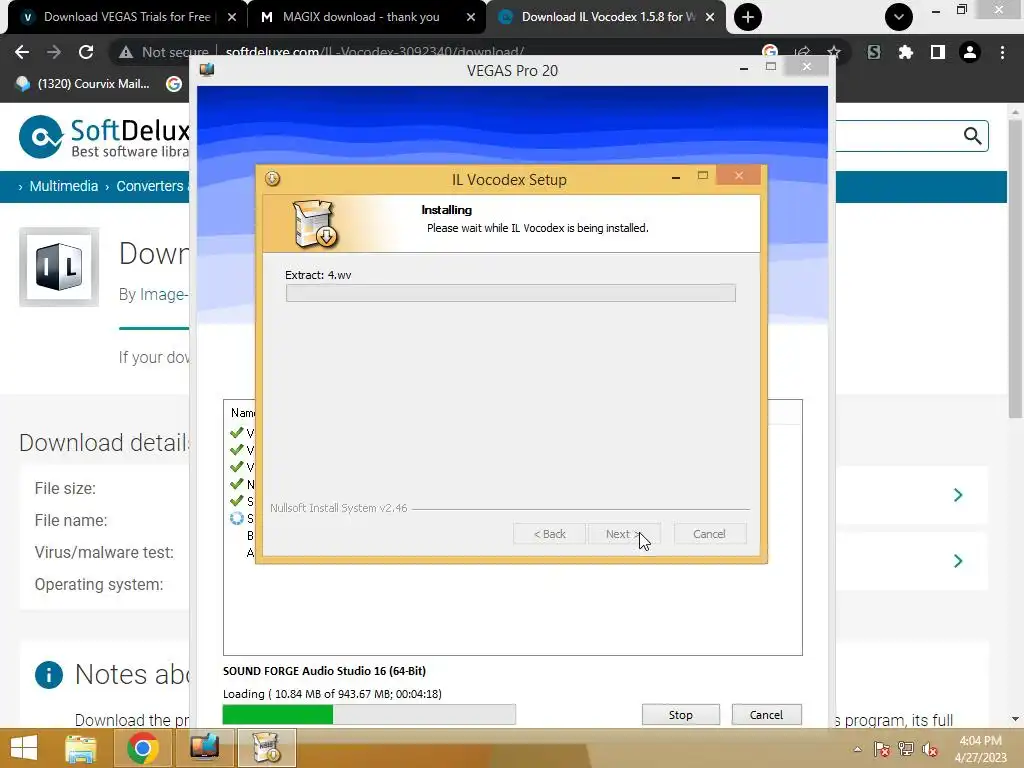Open the VEGAS installer taskbar icon
The height and width of the screenshot is (768, 1024).
point(204,748)
